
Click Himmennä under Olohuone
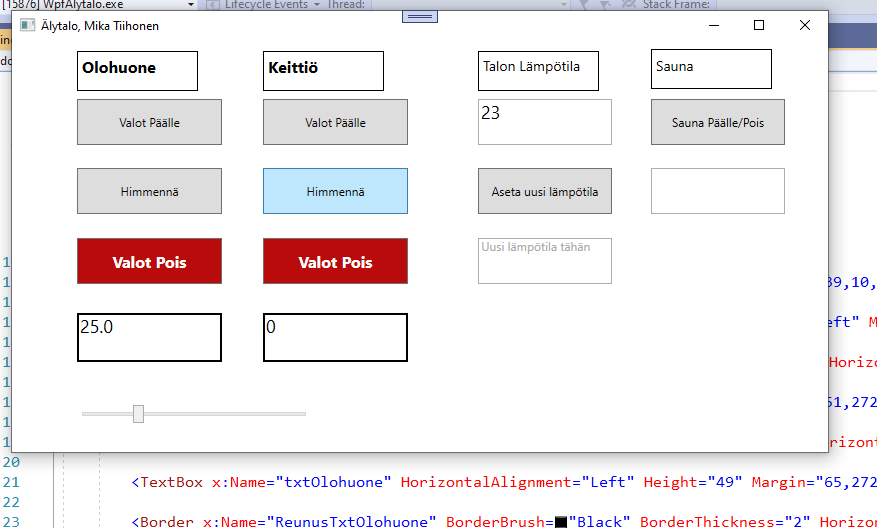[x=149, y=191]
